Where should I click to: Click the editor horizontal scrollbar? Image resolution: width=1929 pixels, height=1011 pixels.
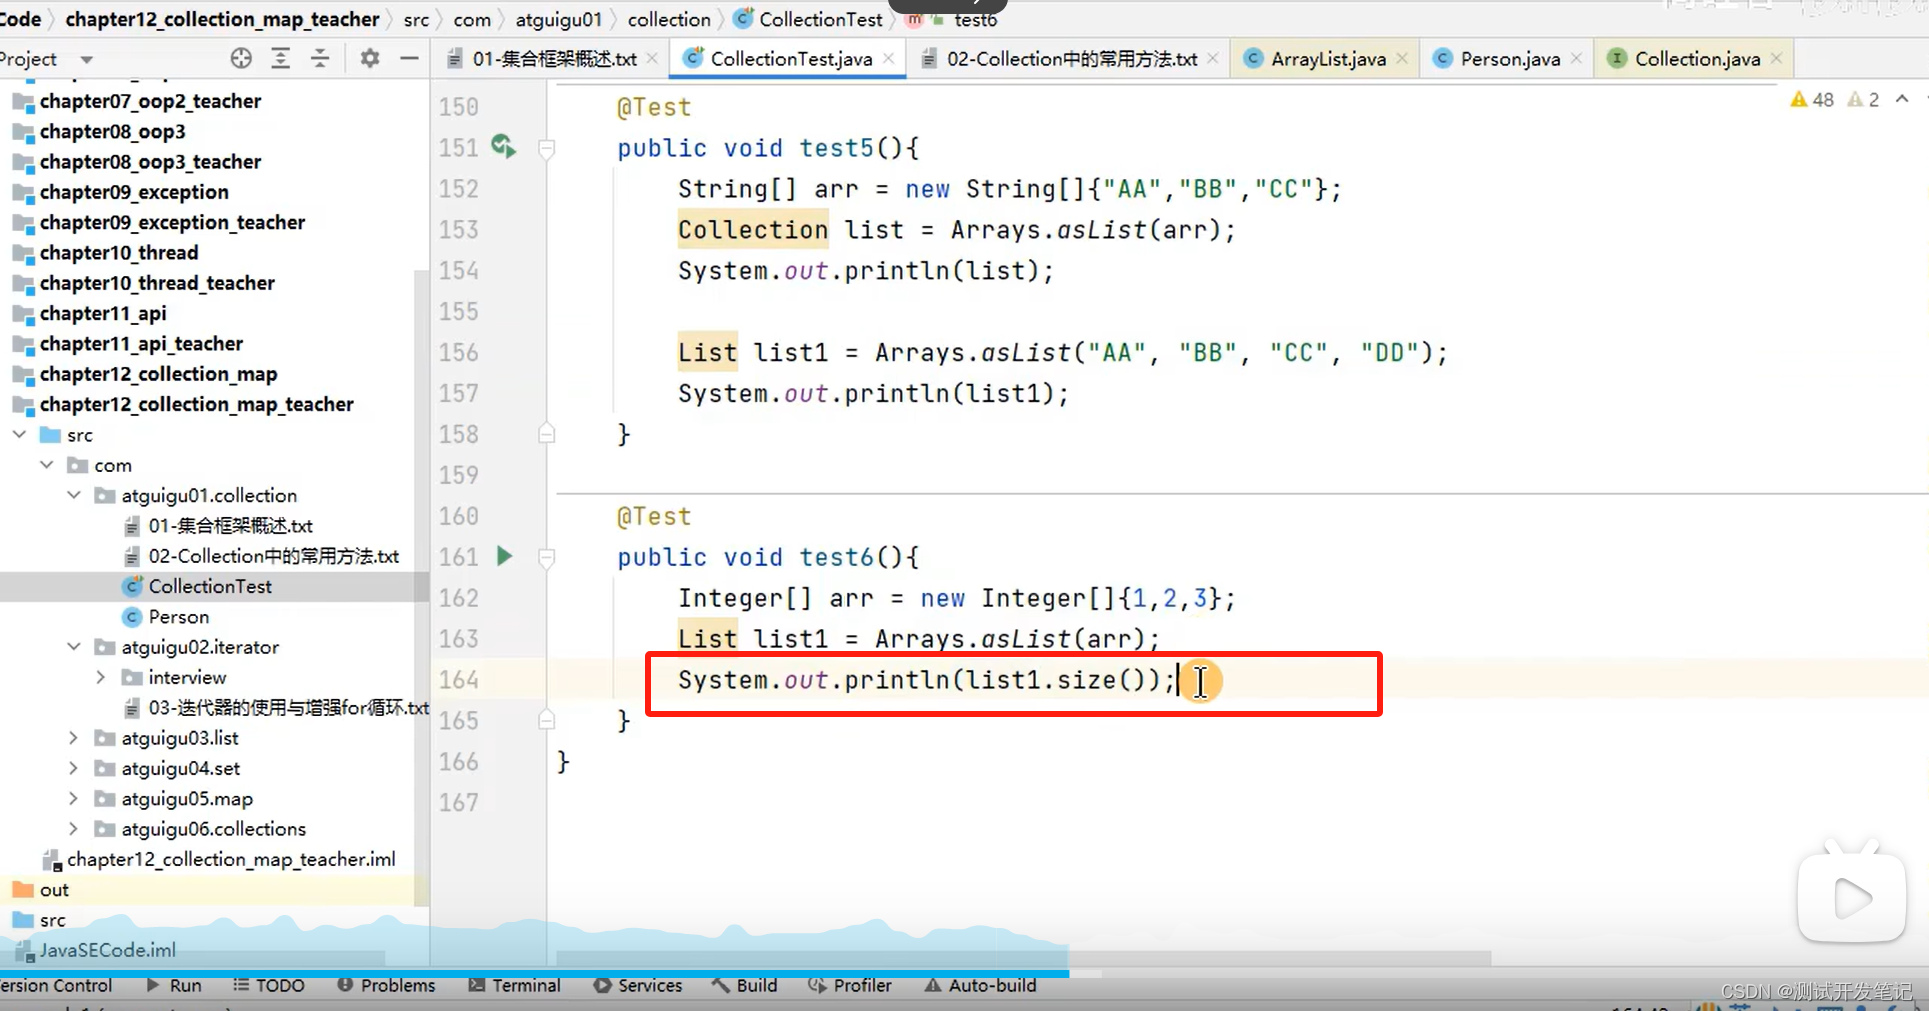(x=1023, y=958)
